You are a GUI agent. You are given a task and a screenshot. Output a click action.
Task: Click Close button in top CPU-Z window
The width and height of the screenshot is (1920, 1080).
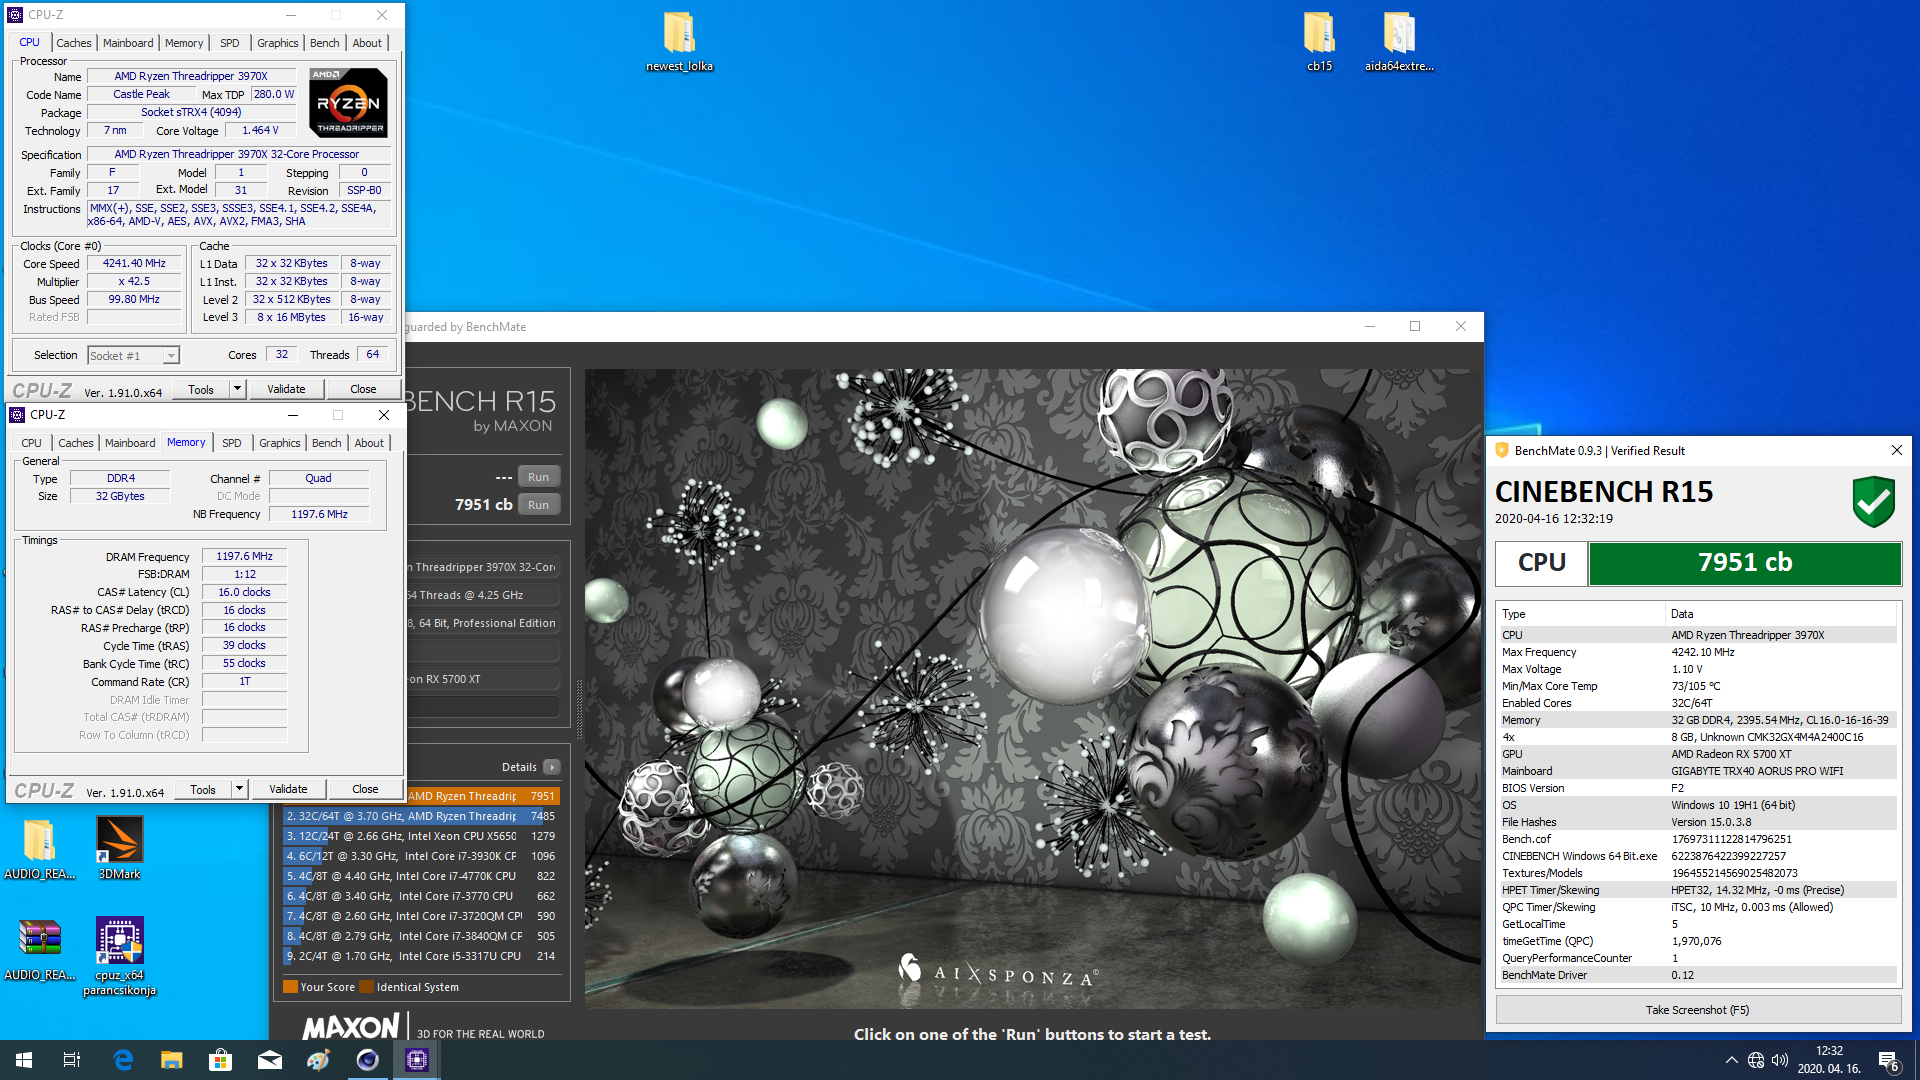(363, 389)
